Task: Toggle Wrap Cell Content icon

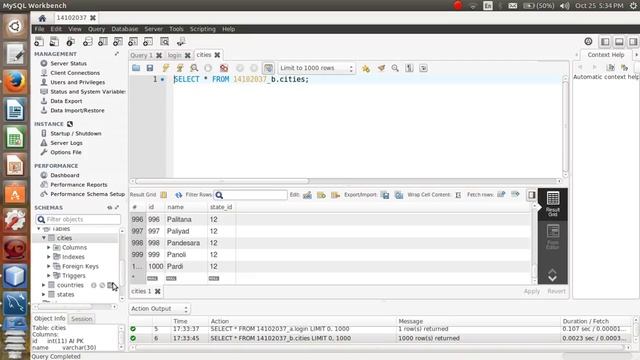Action: (x=458, y=195)
